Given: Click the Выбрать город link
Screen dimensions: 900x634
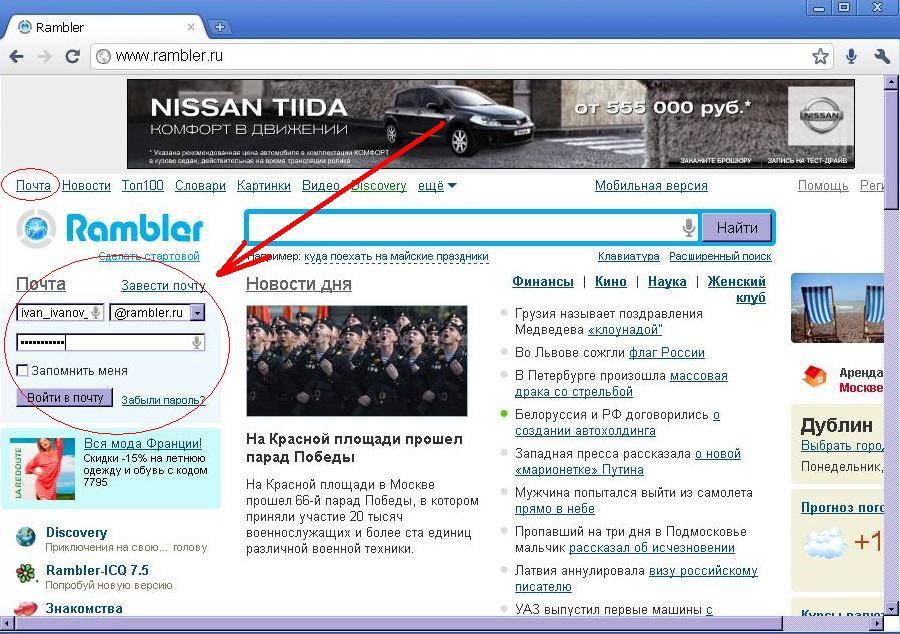Looking at the screenshot, I should 842,445.
